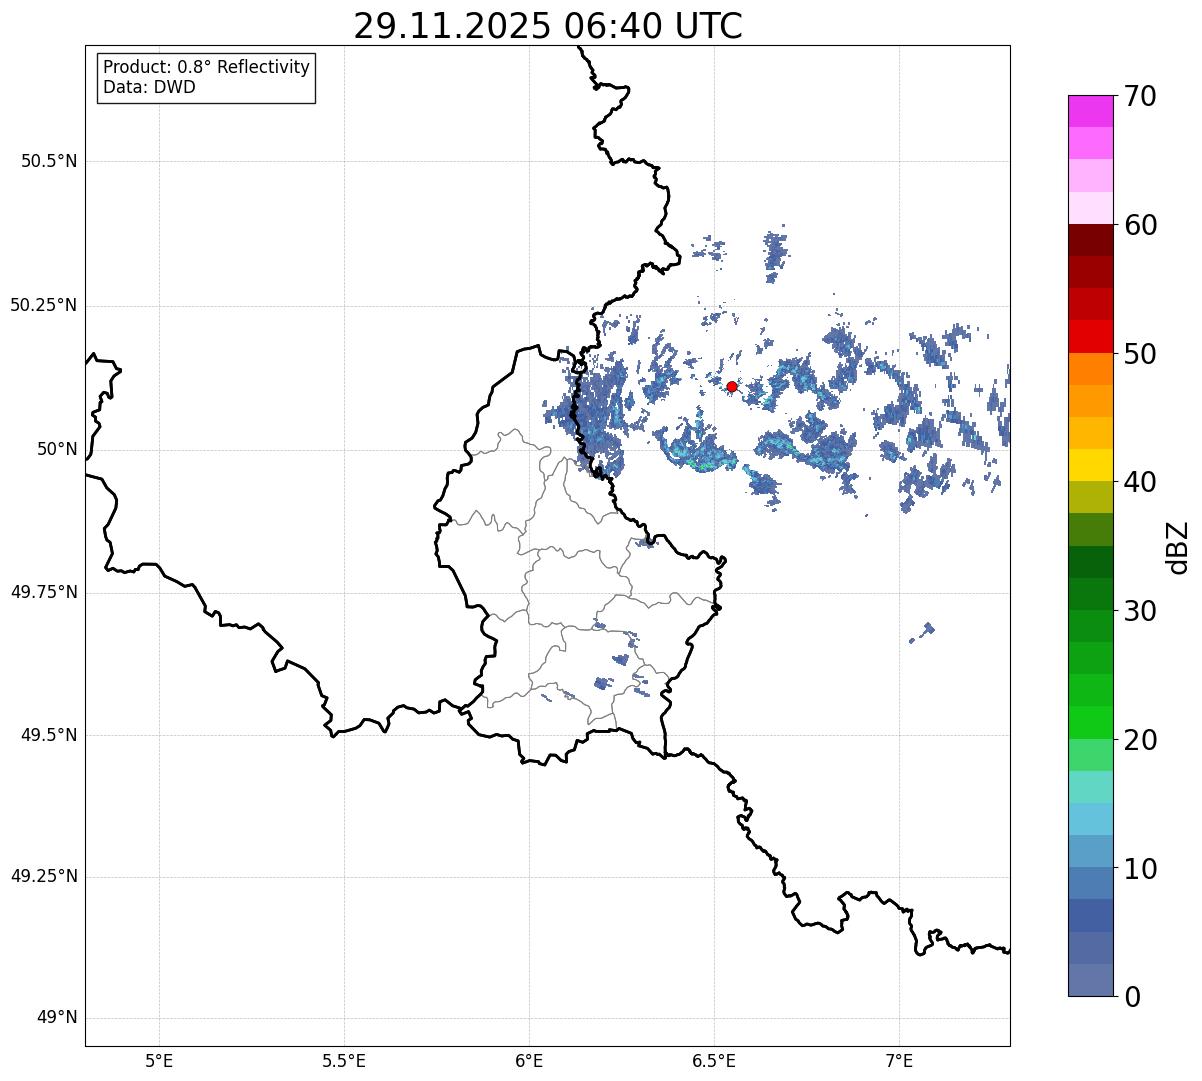Click the 49.5°N latitude label
The width and height of the screenshot is (1202, 1081).
(x=49, y=735)
